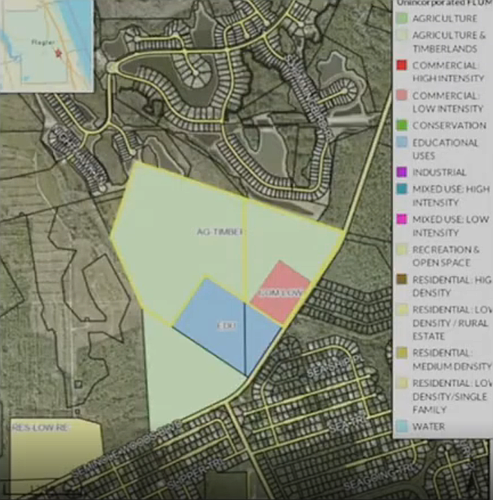Click the RES-LOW RE parcel label
This screenshot has width=493, height=500.
coord(41,428)
